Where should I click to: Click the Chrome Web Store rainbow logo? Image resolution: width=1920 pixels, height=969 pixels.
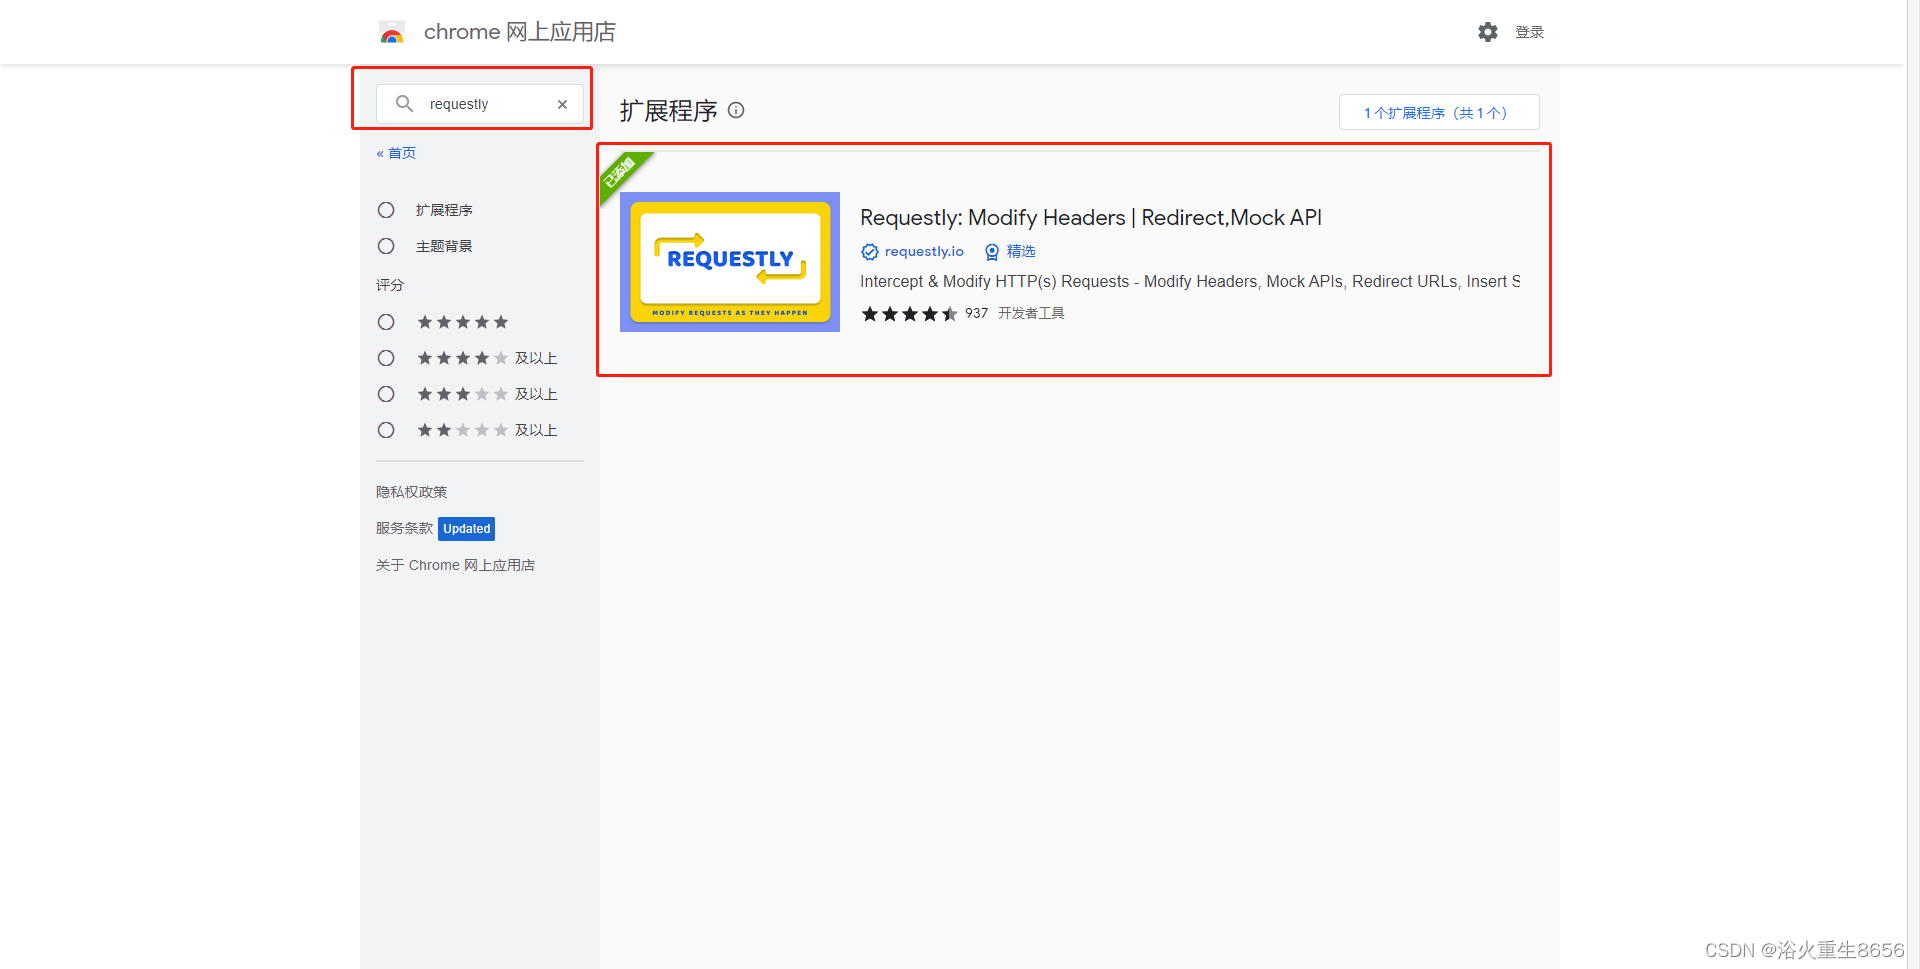click(x=392, y=33)
